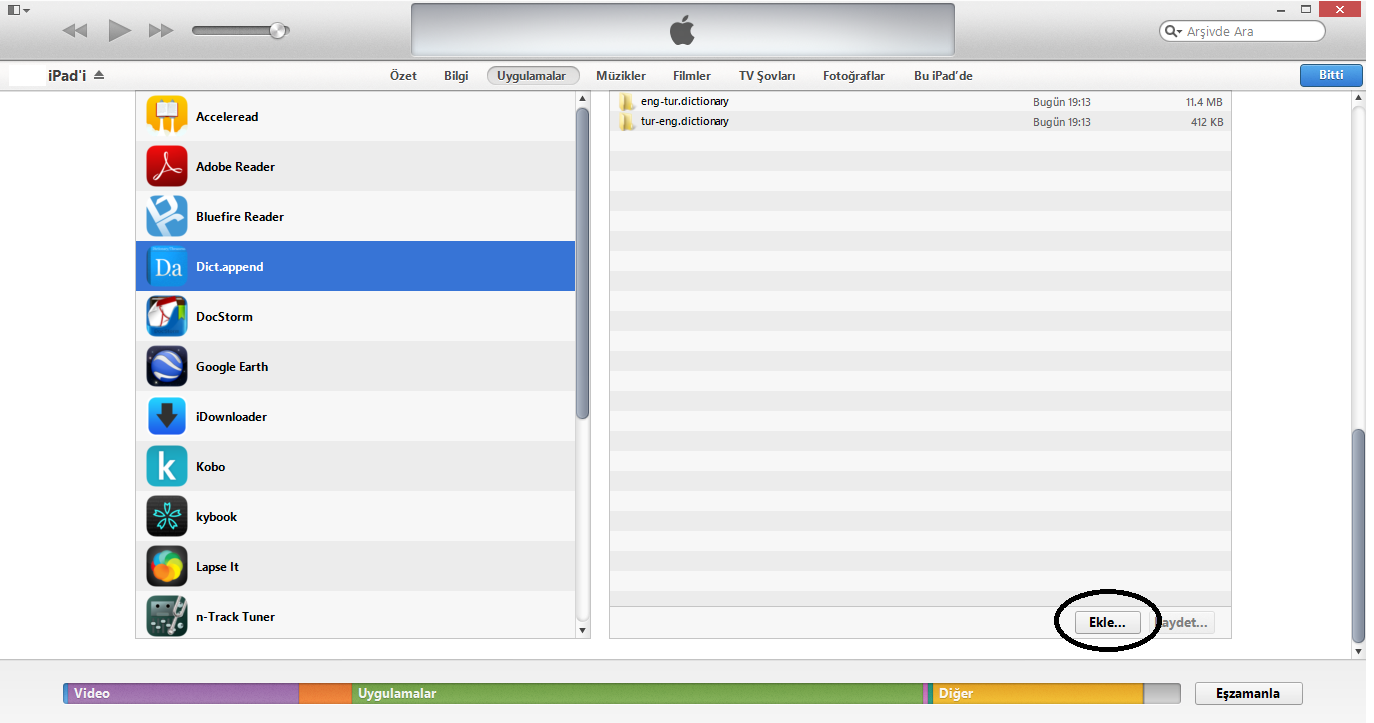The height and width of the screenshot is (723, 1374).
Task: Click the Apple logo status display
Action: click(x=682, y=30)
